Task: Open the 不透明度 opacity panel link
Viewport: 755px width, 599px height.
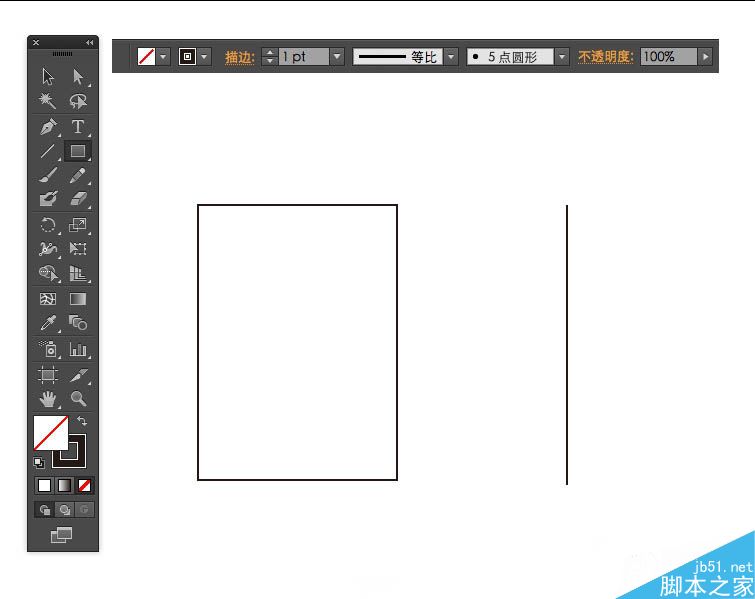Action: (x=605, y=57)
